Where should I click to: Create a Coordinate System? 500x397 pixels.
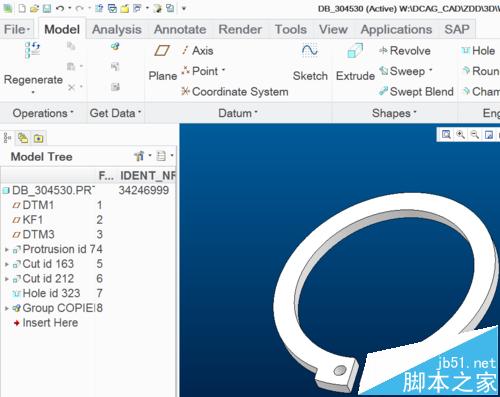pos(235,91)
